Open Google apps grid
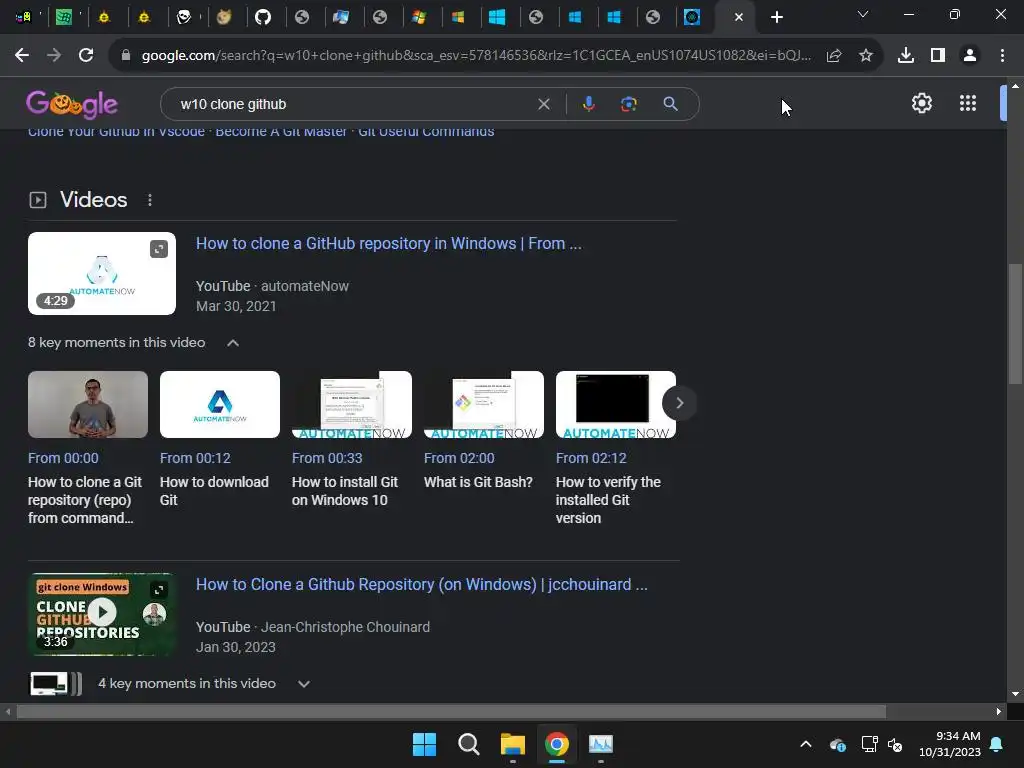The image size is (1024, 768). pyautogui.click(x=968, y=103)
